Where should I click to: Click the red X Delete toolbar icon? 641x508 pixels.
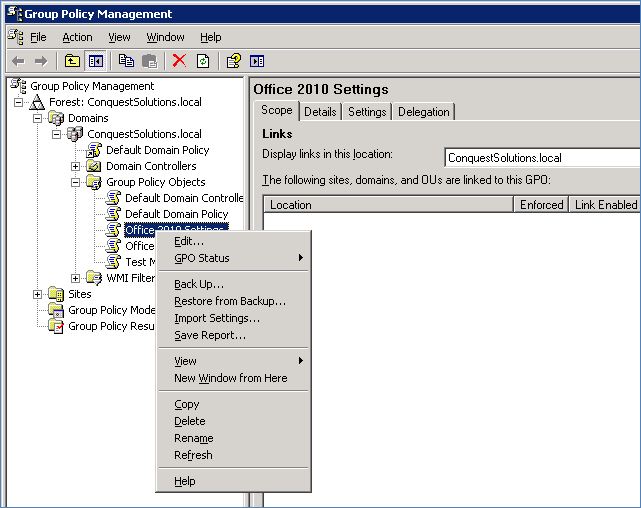pos(179,61)
